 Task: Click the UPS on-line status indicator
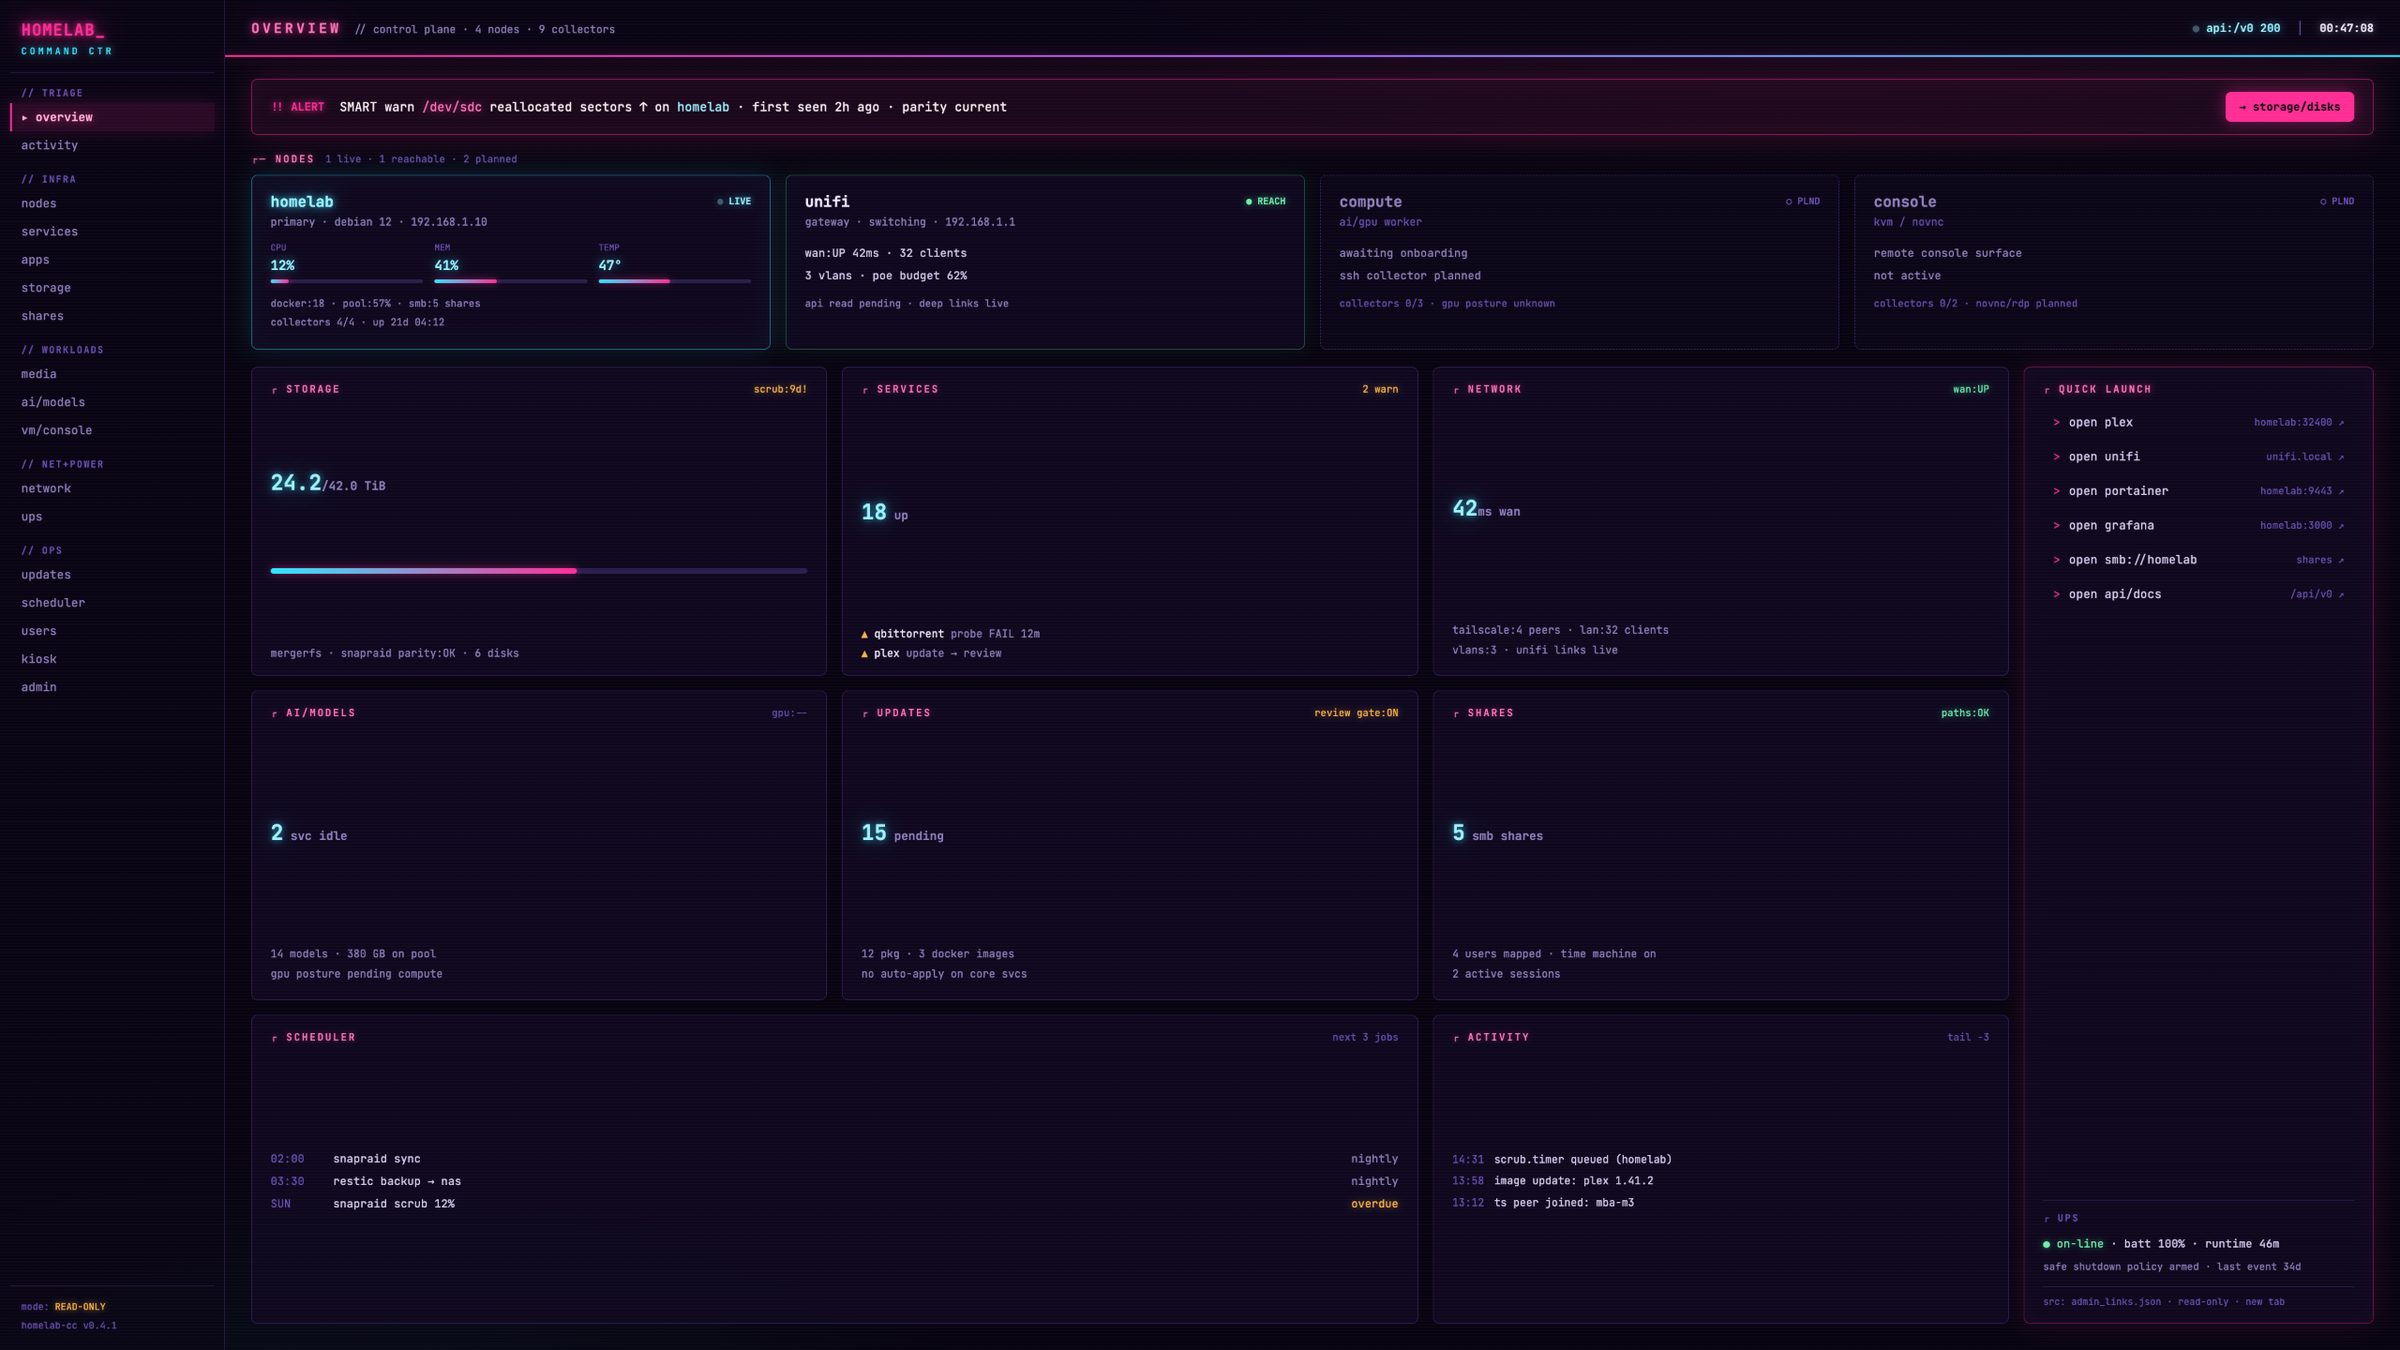[x=2072, y=1244]
